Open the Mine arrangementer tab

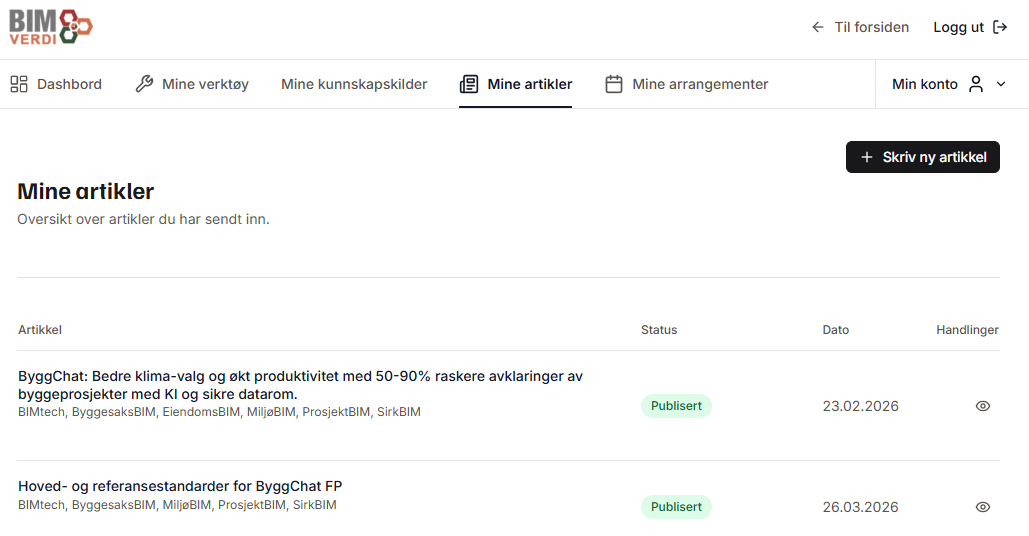point(686,84)
